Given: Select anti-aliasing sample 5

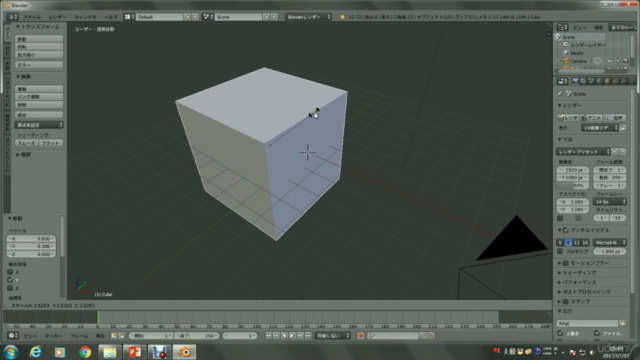Looking at the screenshot, I should pos(560,242).
